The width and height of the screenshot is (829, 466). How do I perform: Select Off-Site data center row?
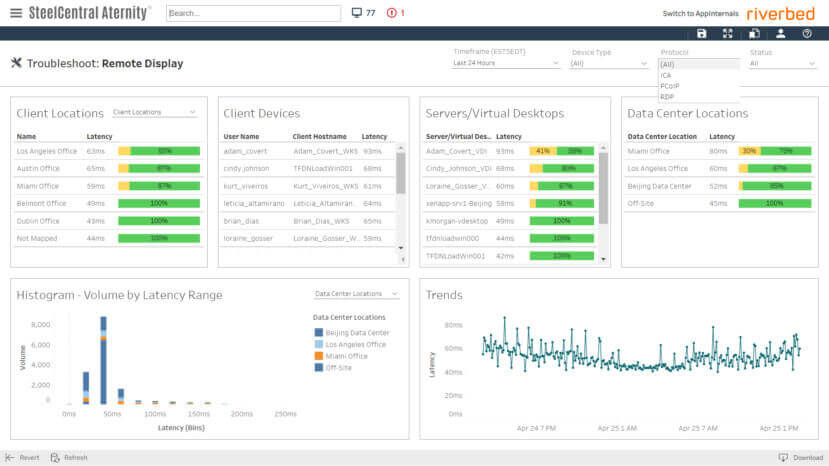click(719, 204)
